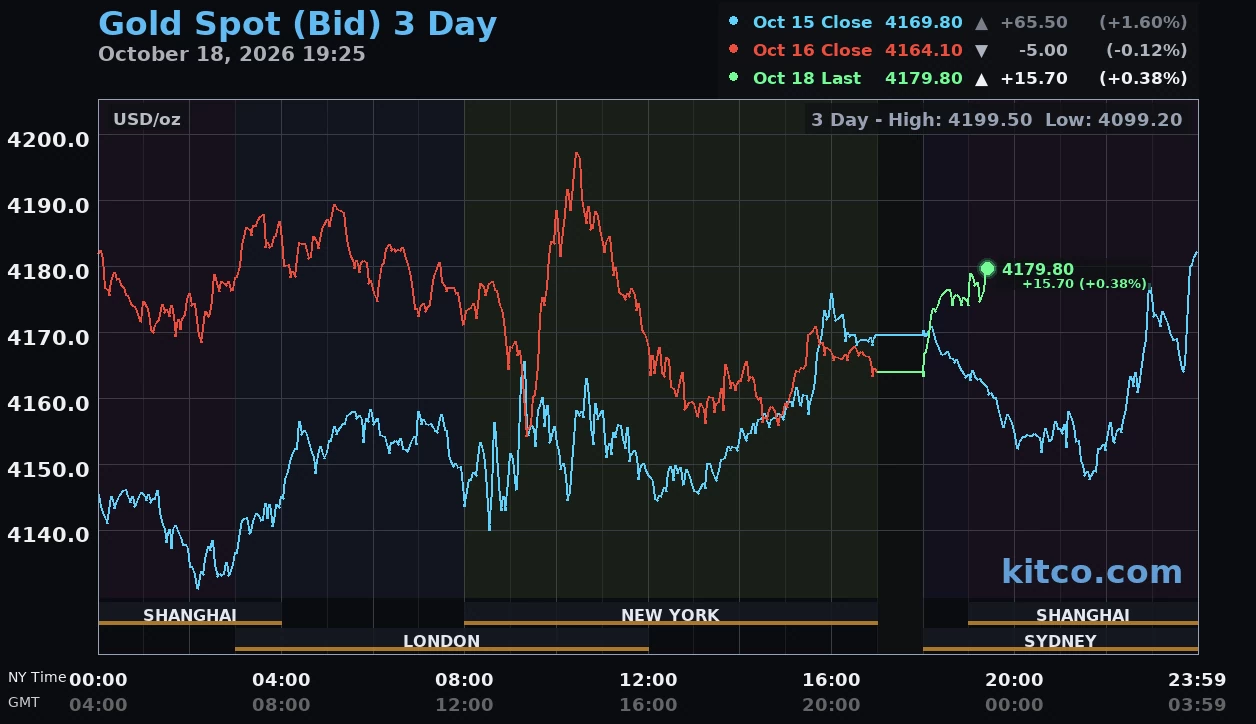Click the '(+0.38%)' percent in legend
Image resolution: width=1256 pixels, height=724 pixels.
(x=1143, y=78)
